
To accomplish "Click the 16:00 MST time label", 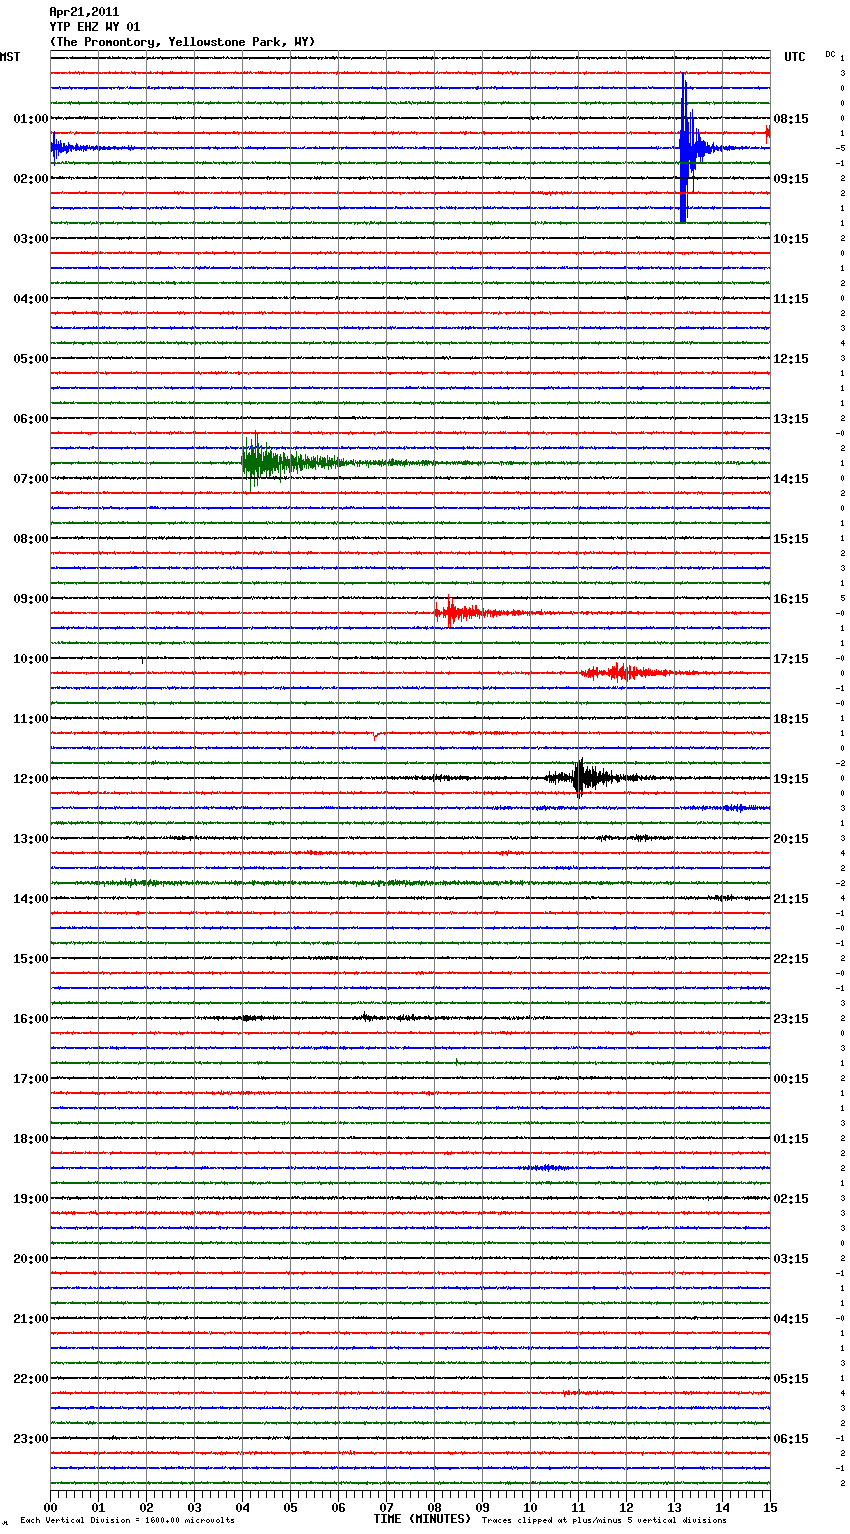I will [30, 1019].
